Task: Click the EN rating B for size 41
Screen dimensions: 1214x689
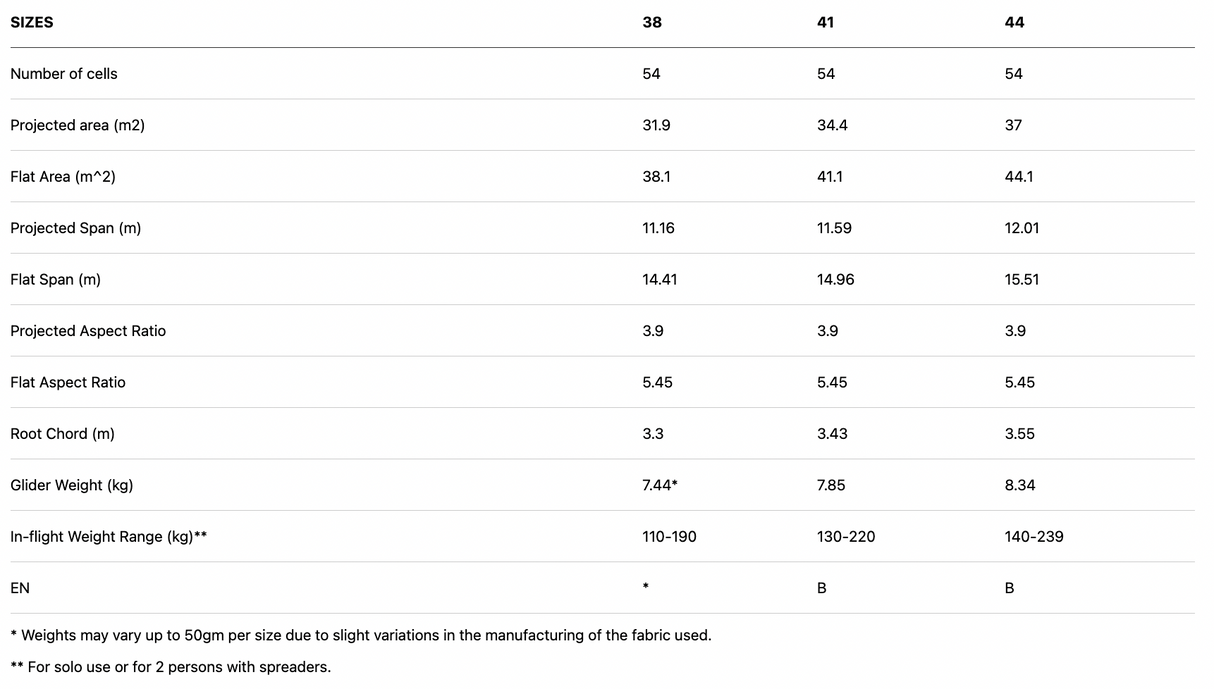Action: click(822, 589)
